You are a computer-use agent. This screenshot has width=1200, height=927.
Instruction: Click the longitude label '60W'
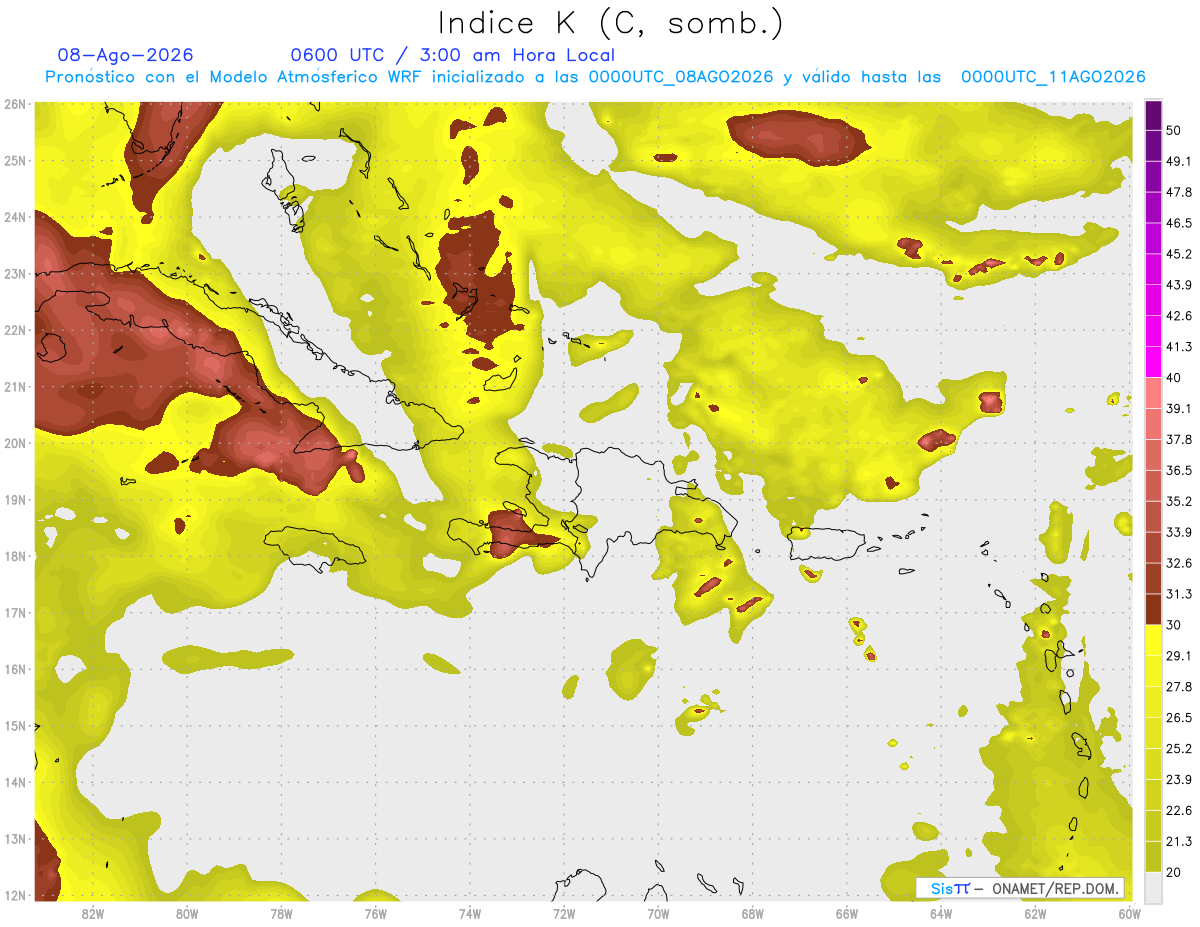tap(1129, 914)
